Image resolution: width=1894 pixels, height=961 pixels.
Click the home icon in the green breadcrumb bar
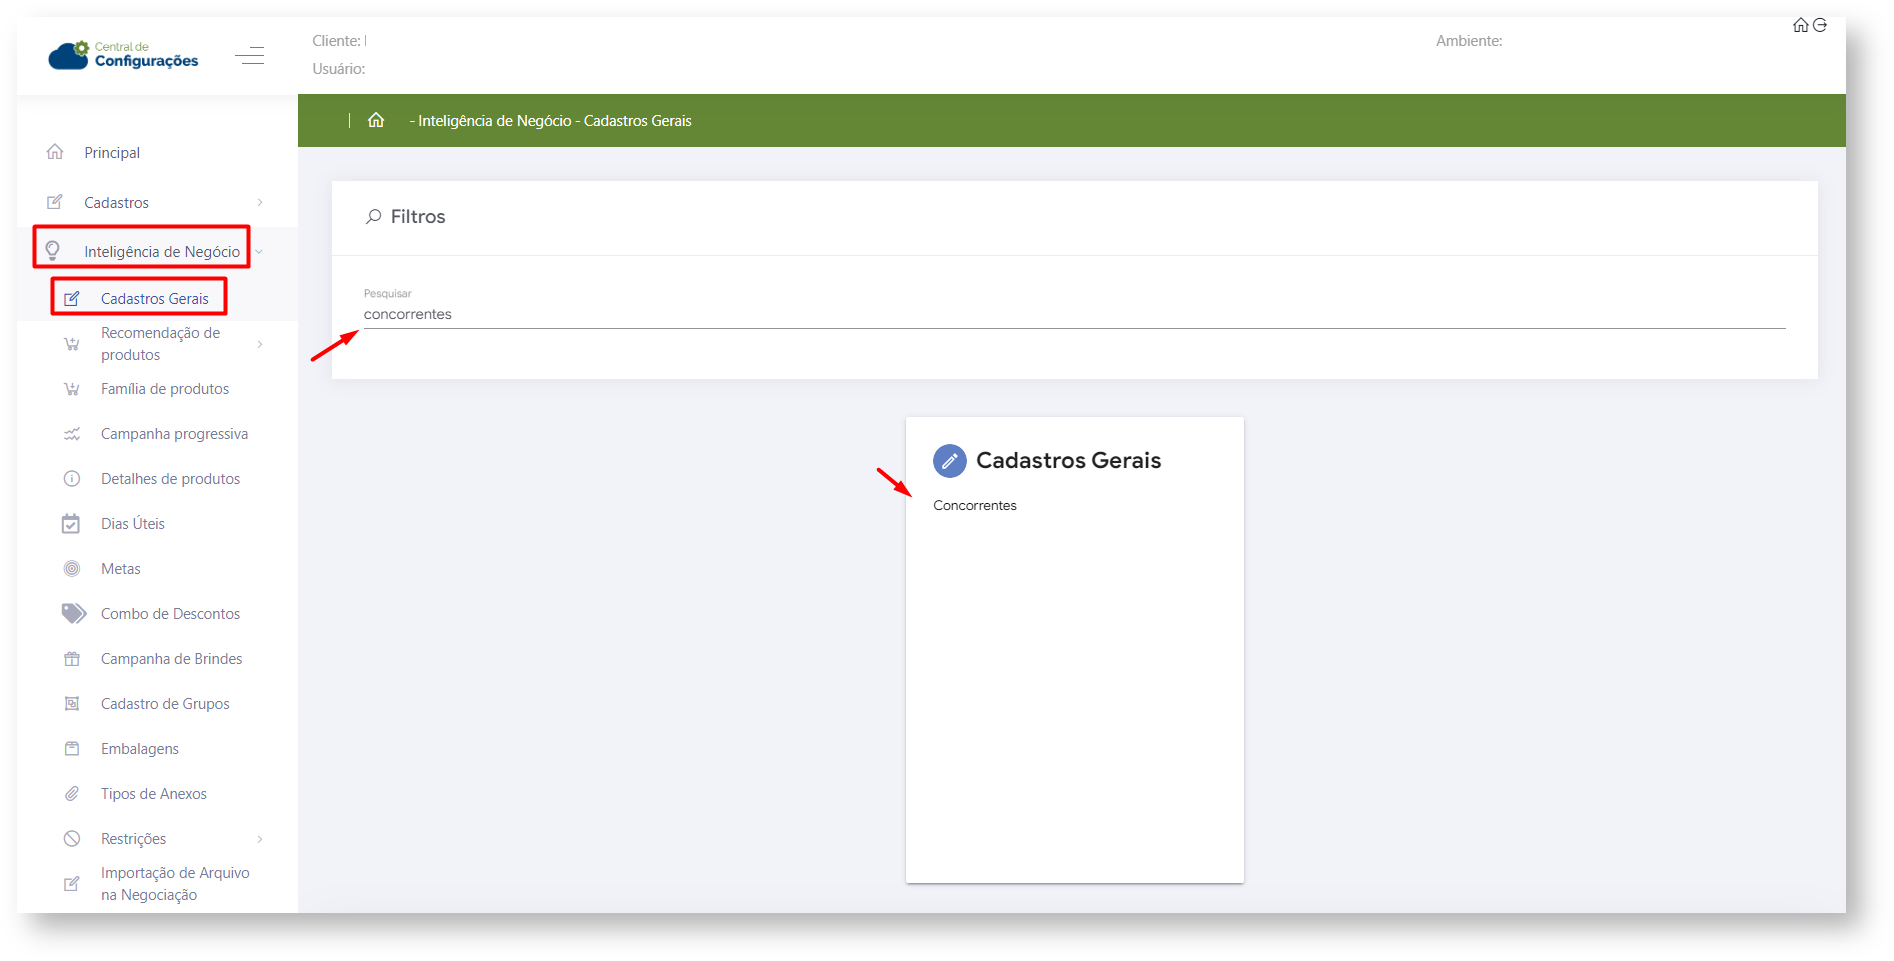pyautogui.click(x=376, y=120)
